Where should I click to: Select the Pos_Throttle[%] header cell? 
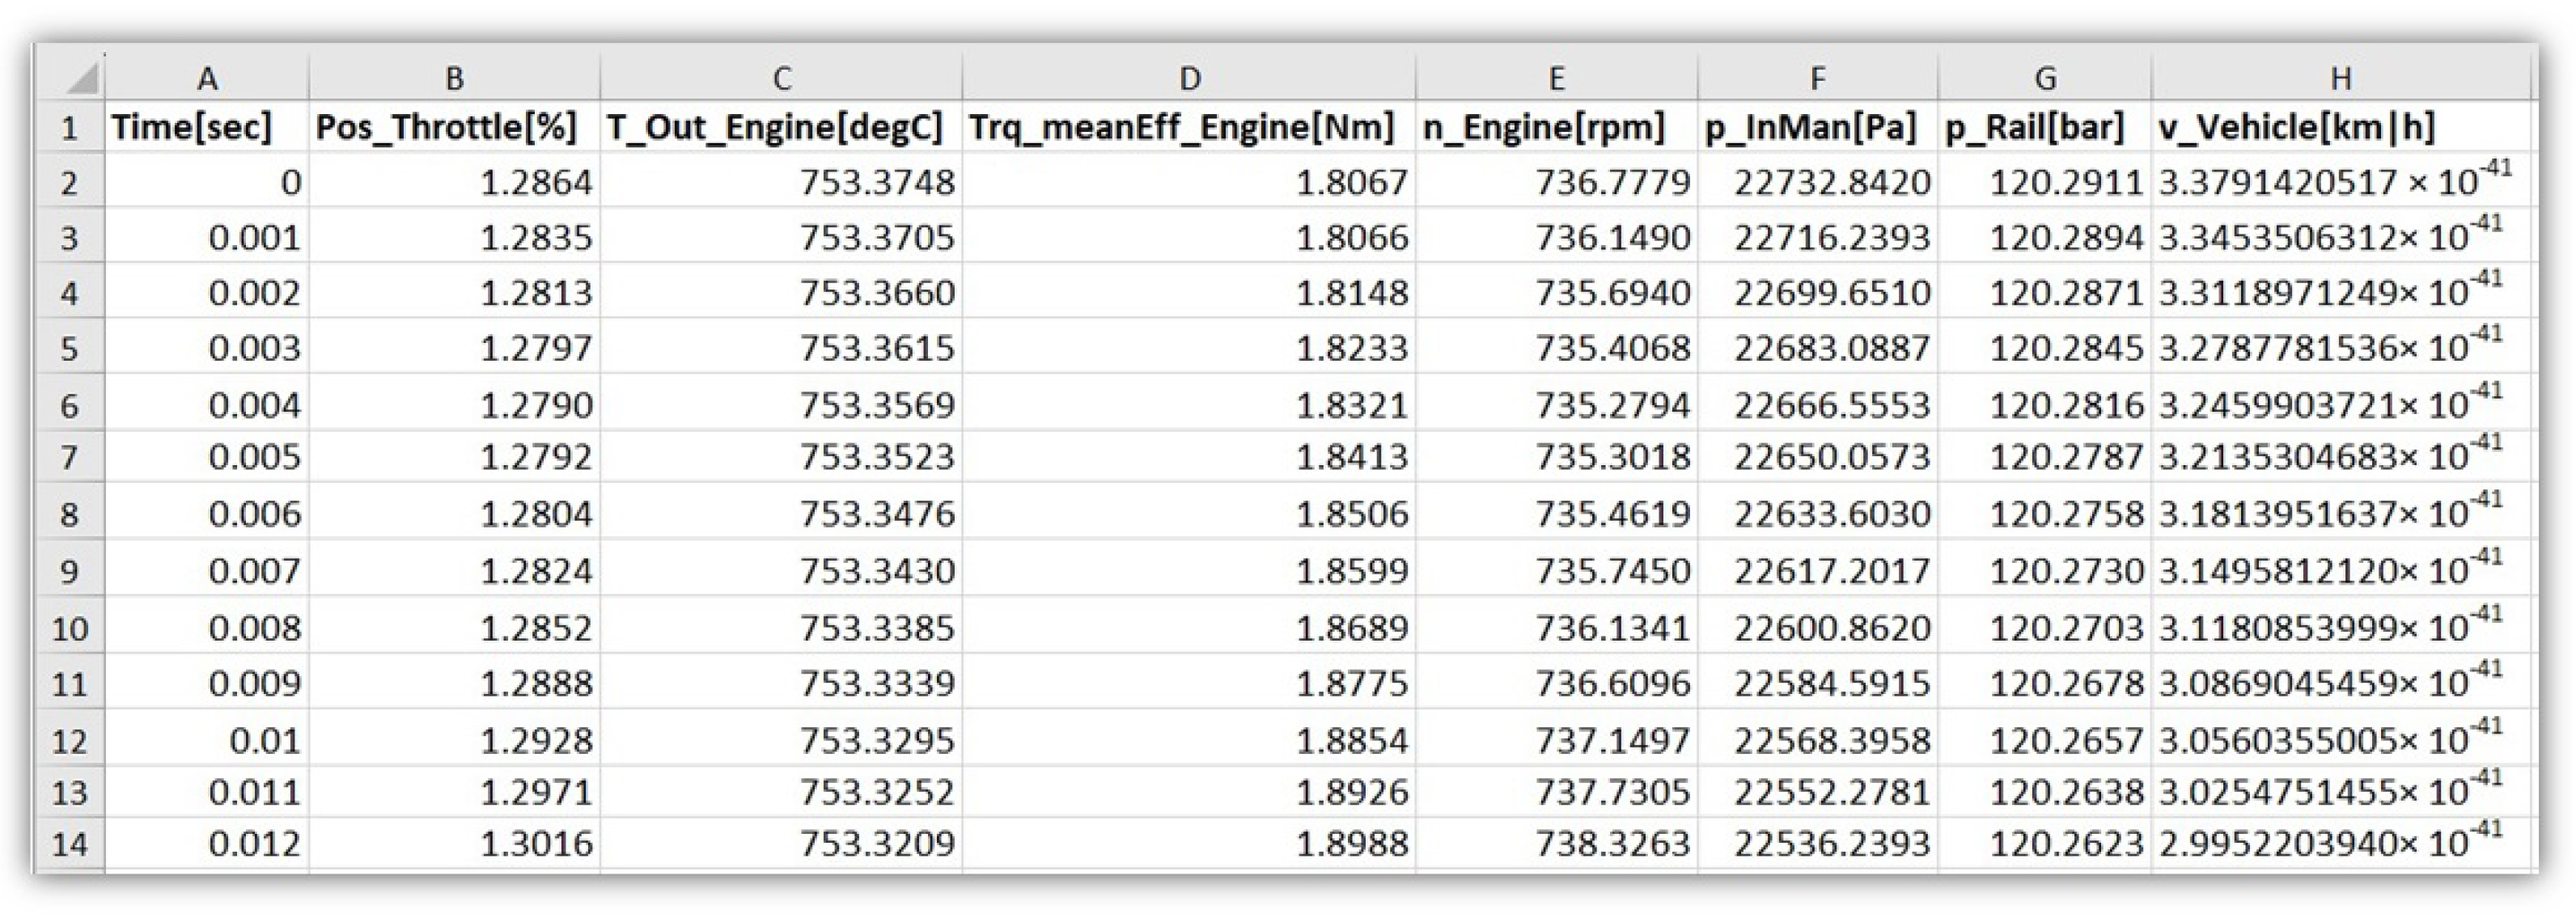coord(447,128)
